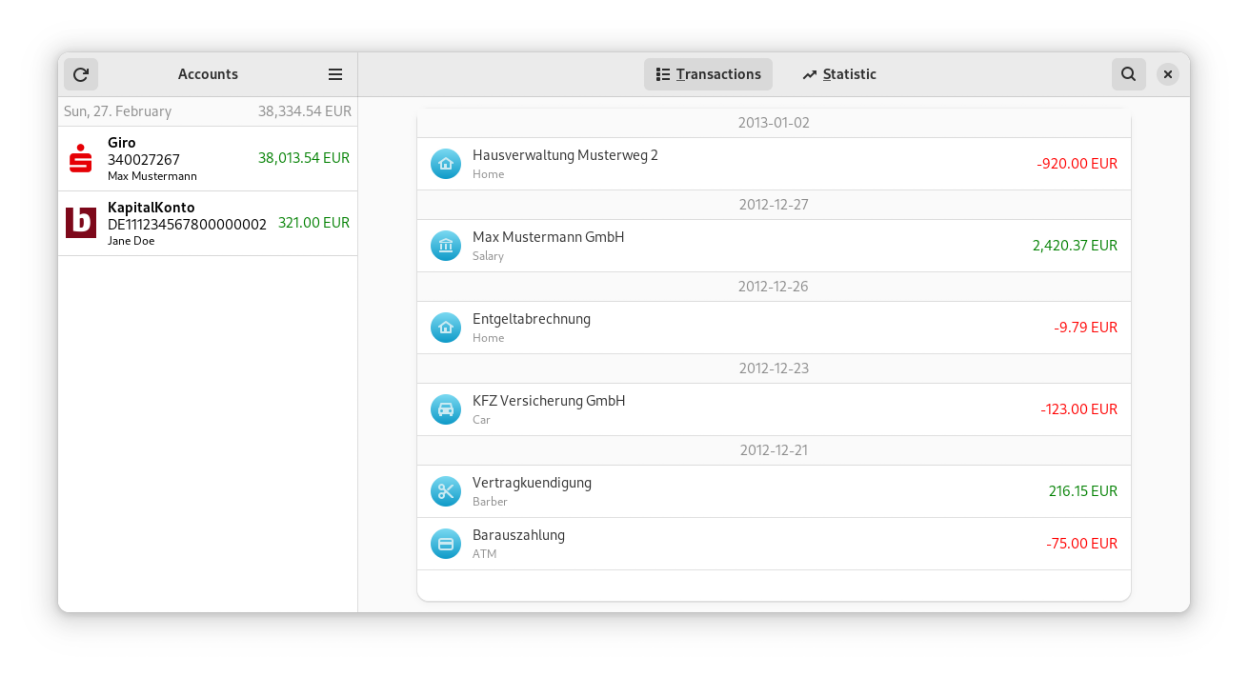Click the ATM card icon beside Barauszahlung
The height and width of the screenshot is (676, 1248).
coord(446,544)
